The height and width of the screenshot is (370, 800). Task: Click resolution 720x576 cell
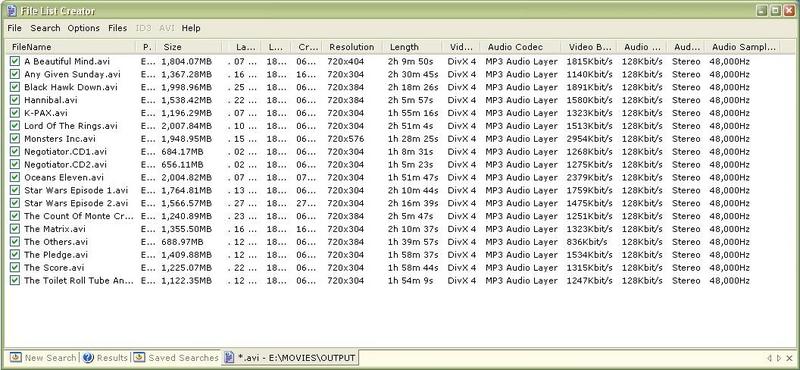(345, 139)
